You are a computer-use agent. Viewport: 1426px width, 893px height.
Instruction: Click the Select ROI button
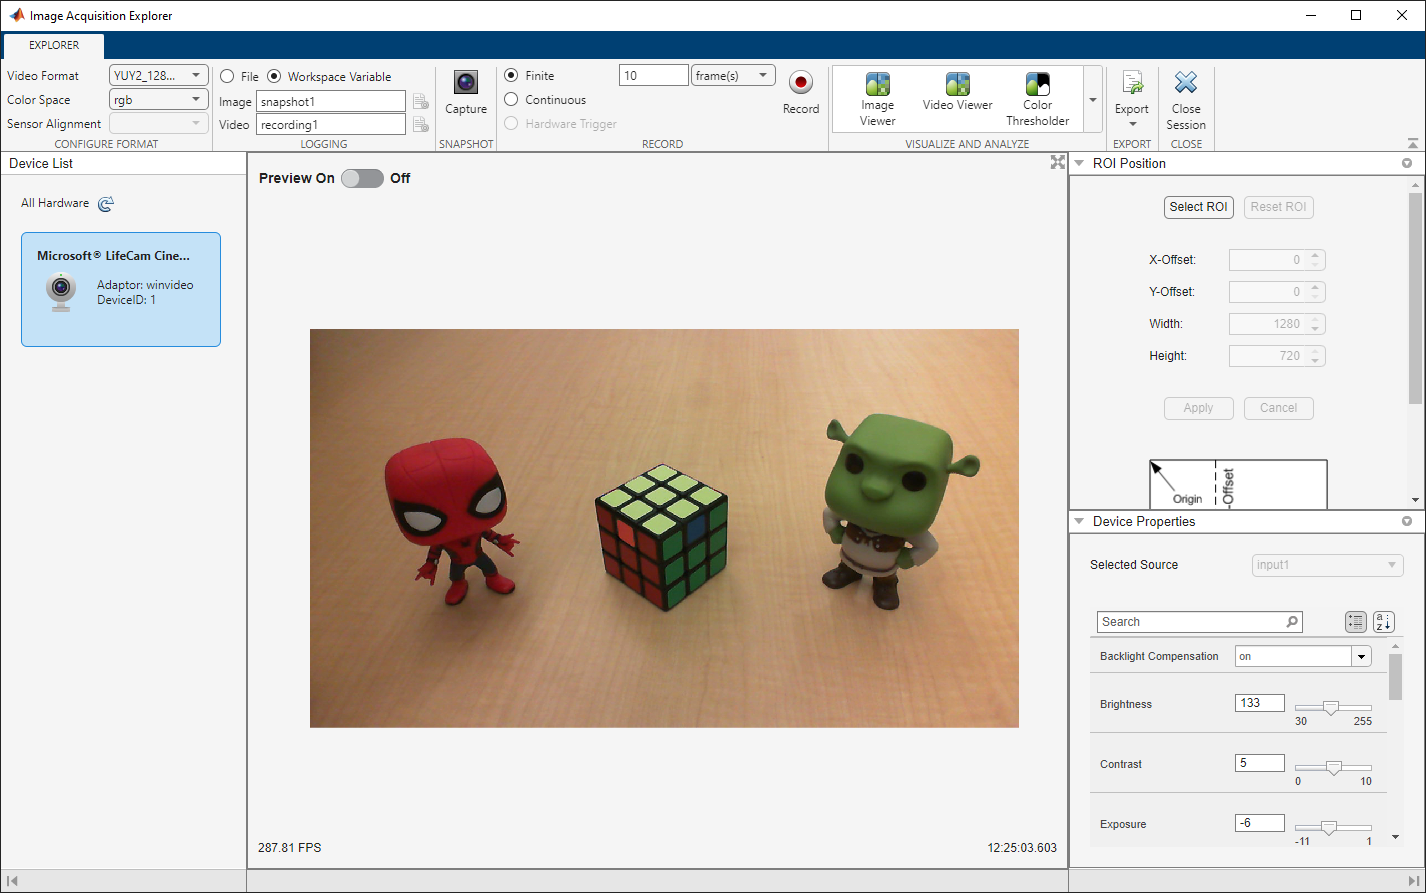click(1198, 207)
